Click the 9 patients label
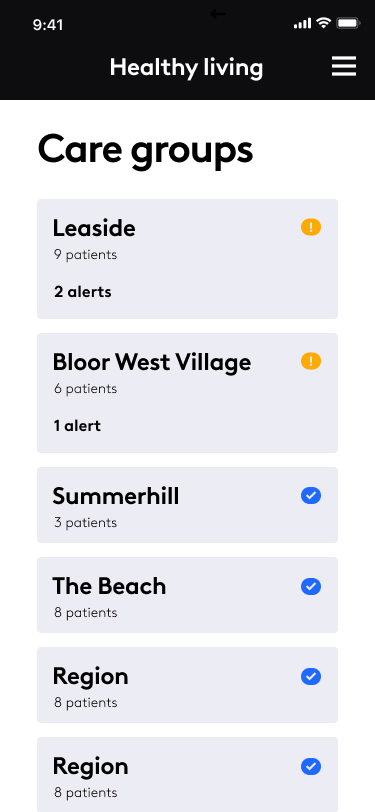This screenshot has width=375, height=812. pyautogui.click(x=85, y=255)
